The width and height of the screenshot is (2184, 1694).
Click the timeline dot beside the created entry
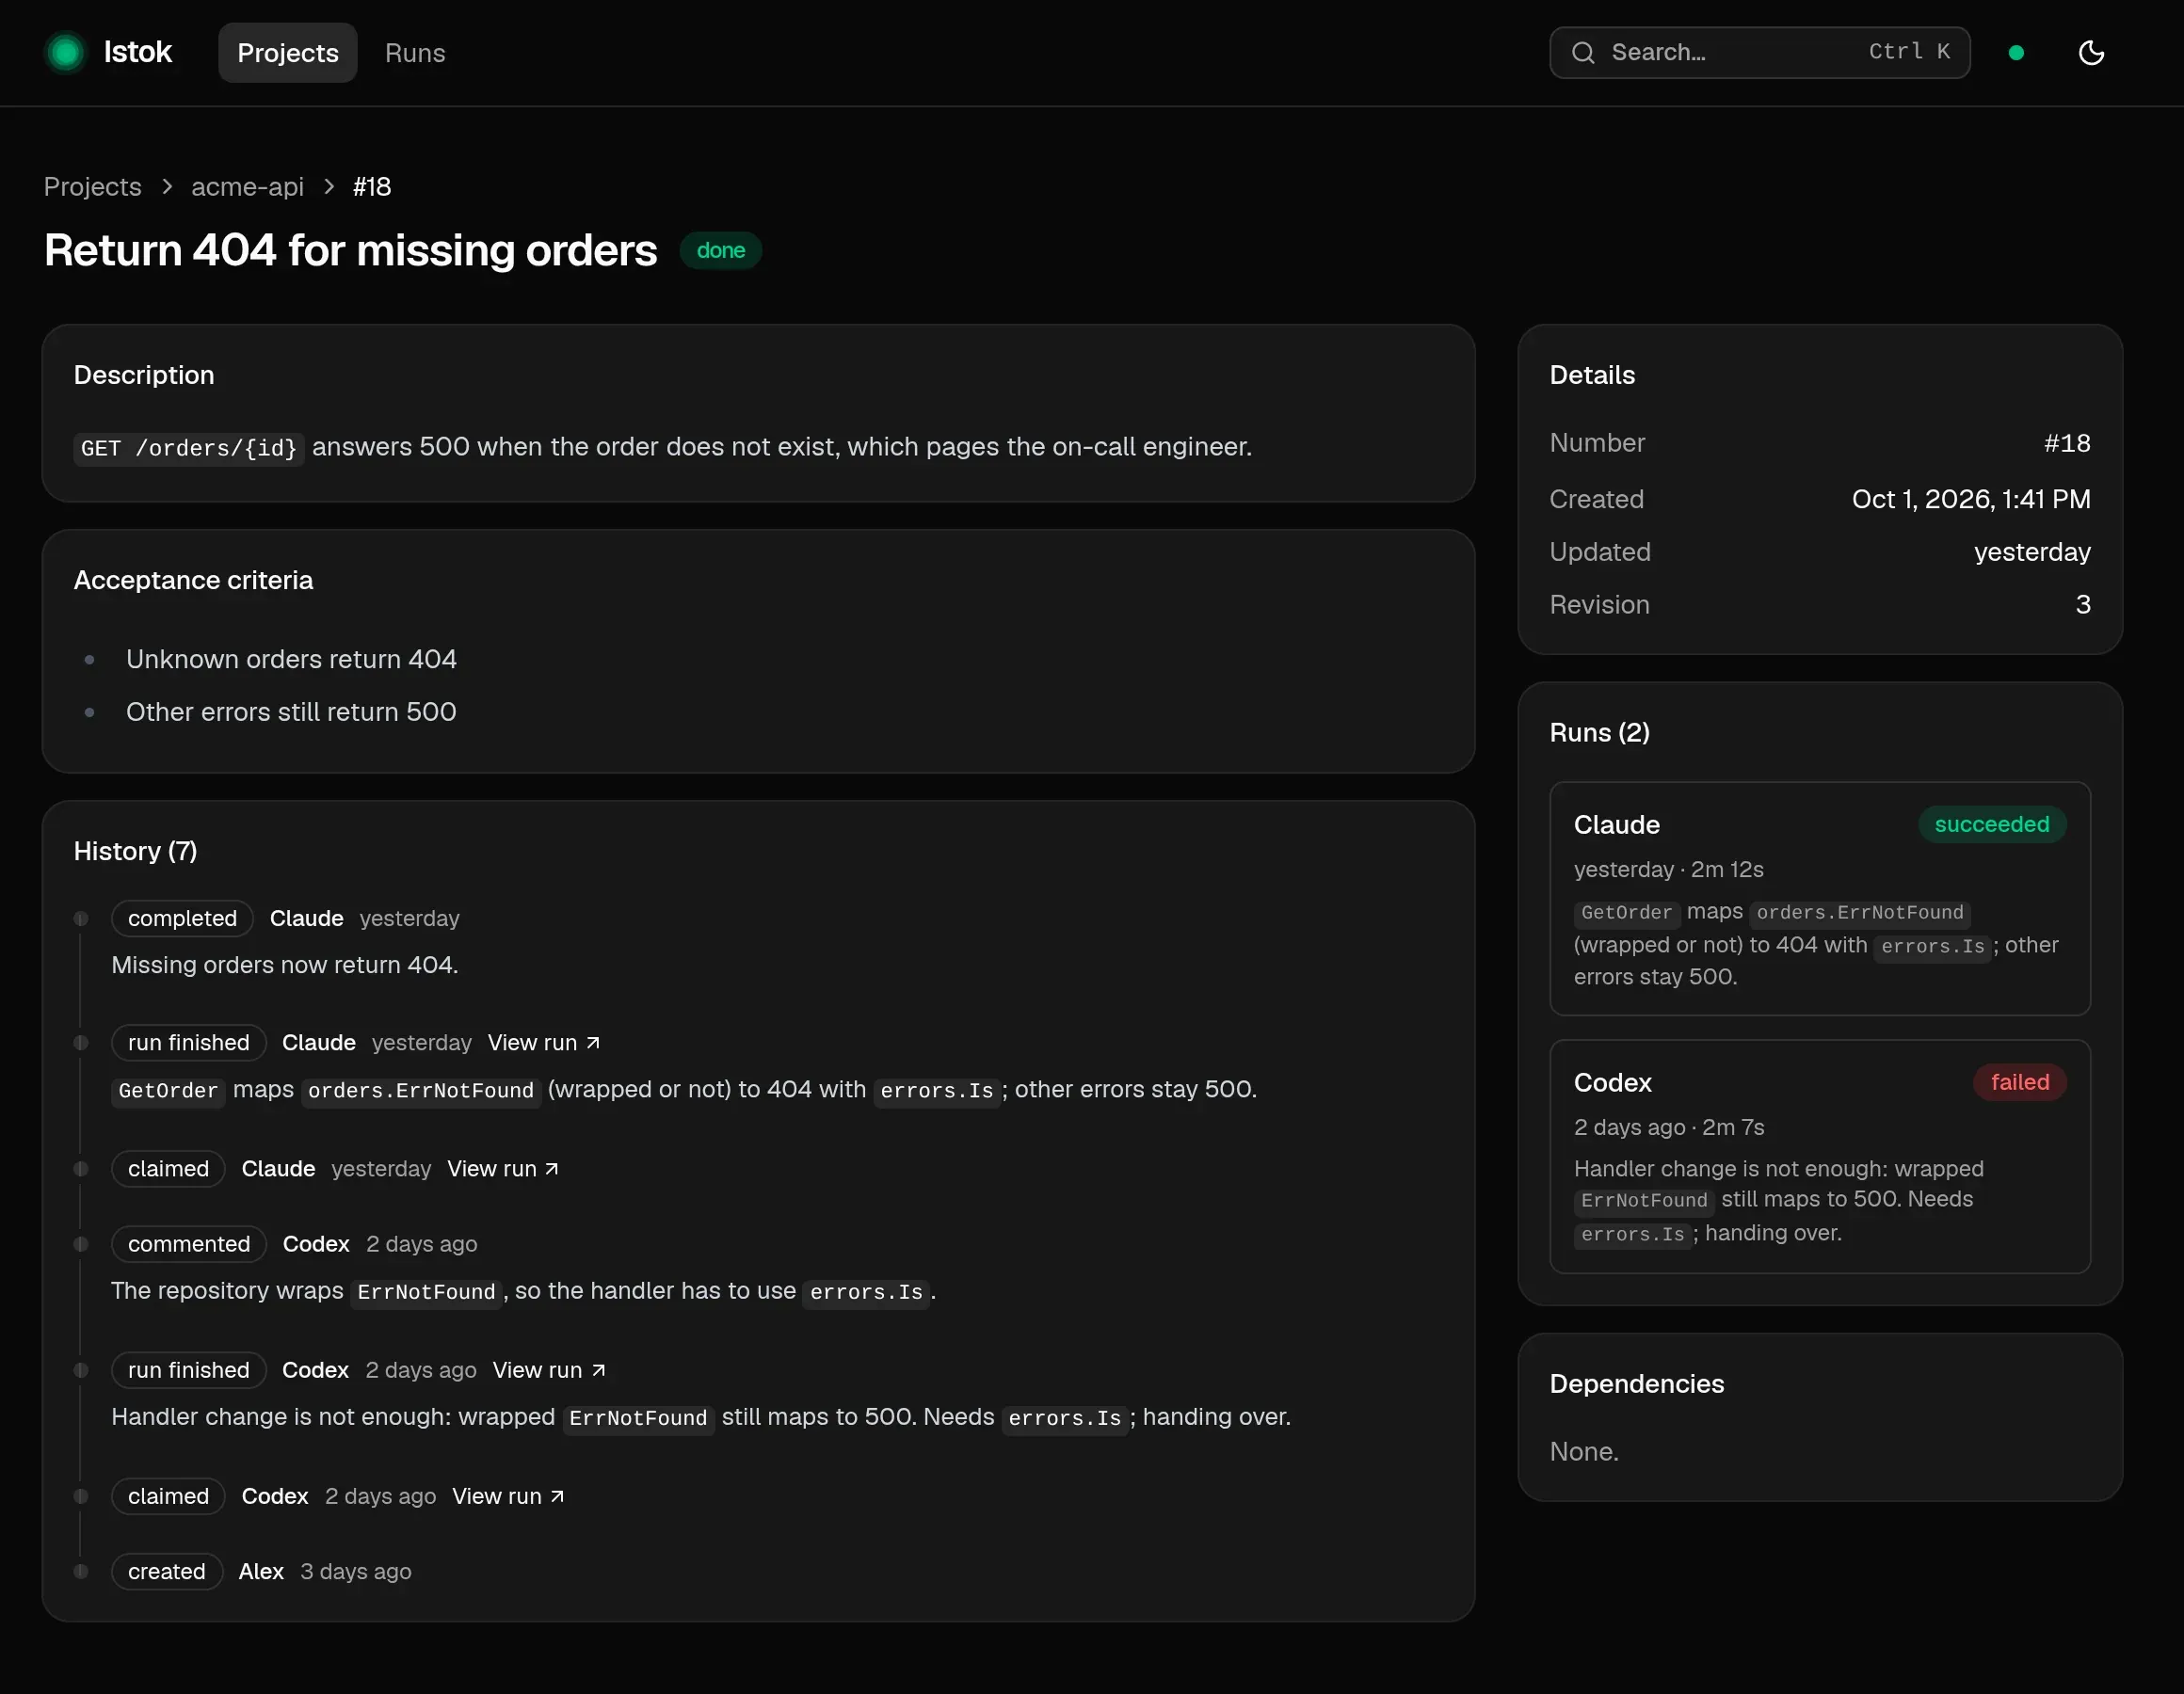[x=81, y=1572]
